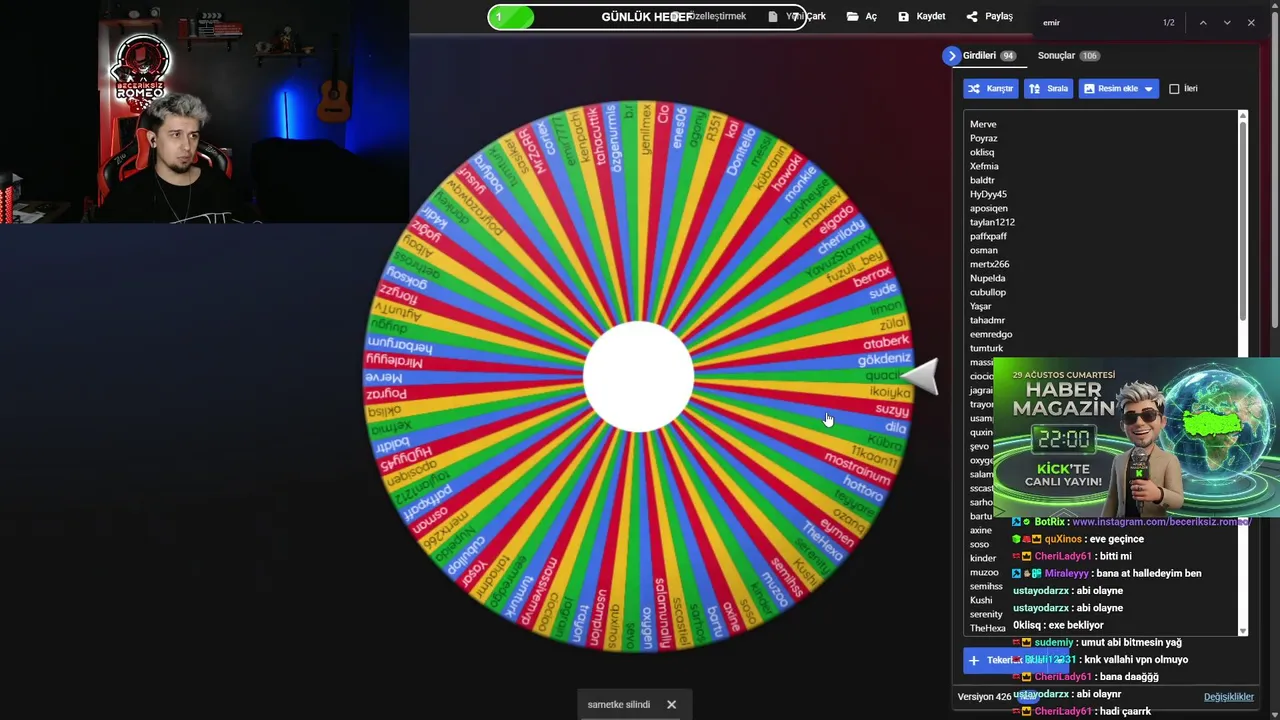The image size is (1280, 720).
Task: Select the 'osman' entry line
Action: [x=984, y=250]
